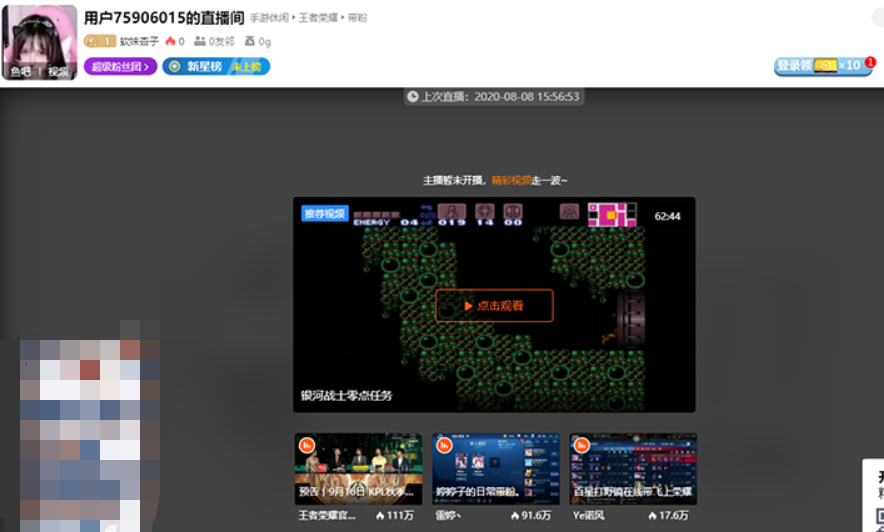Click the friends count people icon
The width and height of the screenshot is (884, 532).
[200, 41]
